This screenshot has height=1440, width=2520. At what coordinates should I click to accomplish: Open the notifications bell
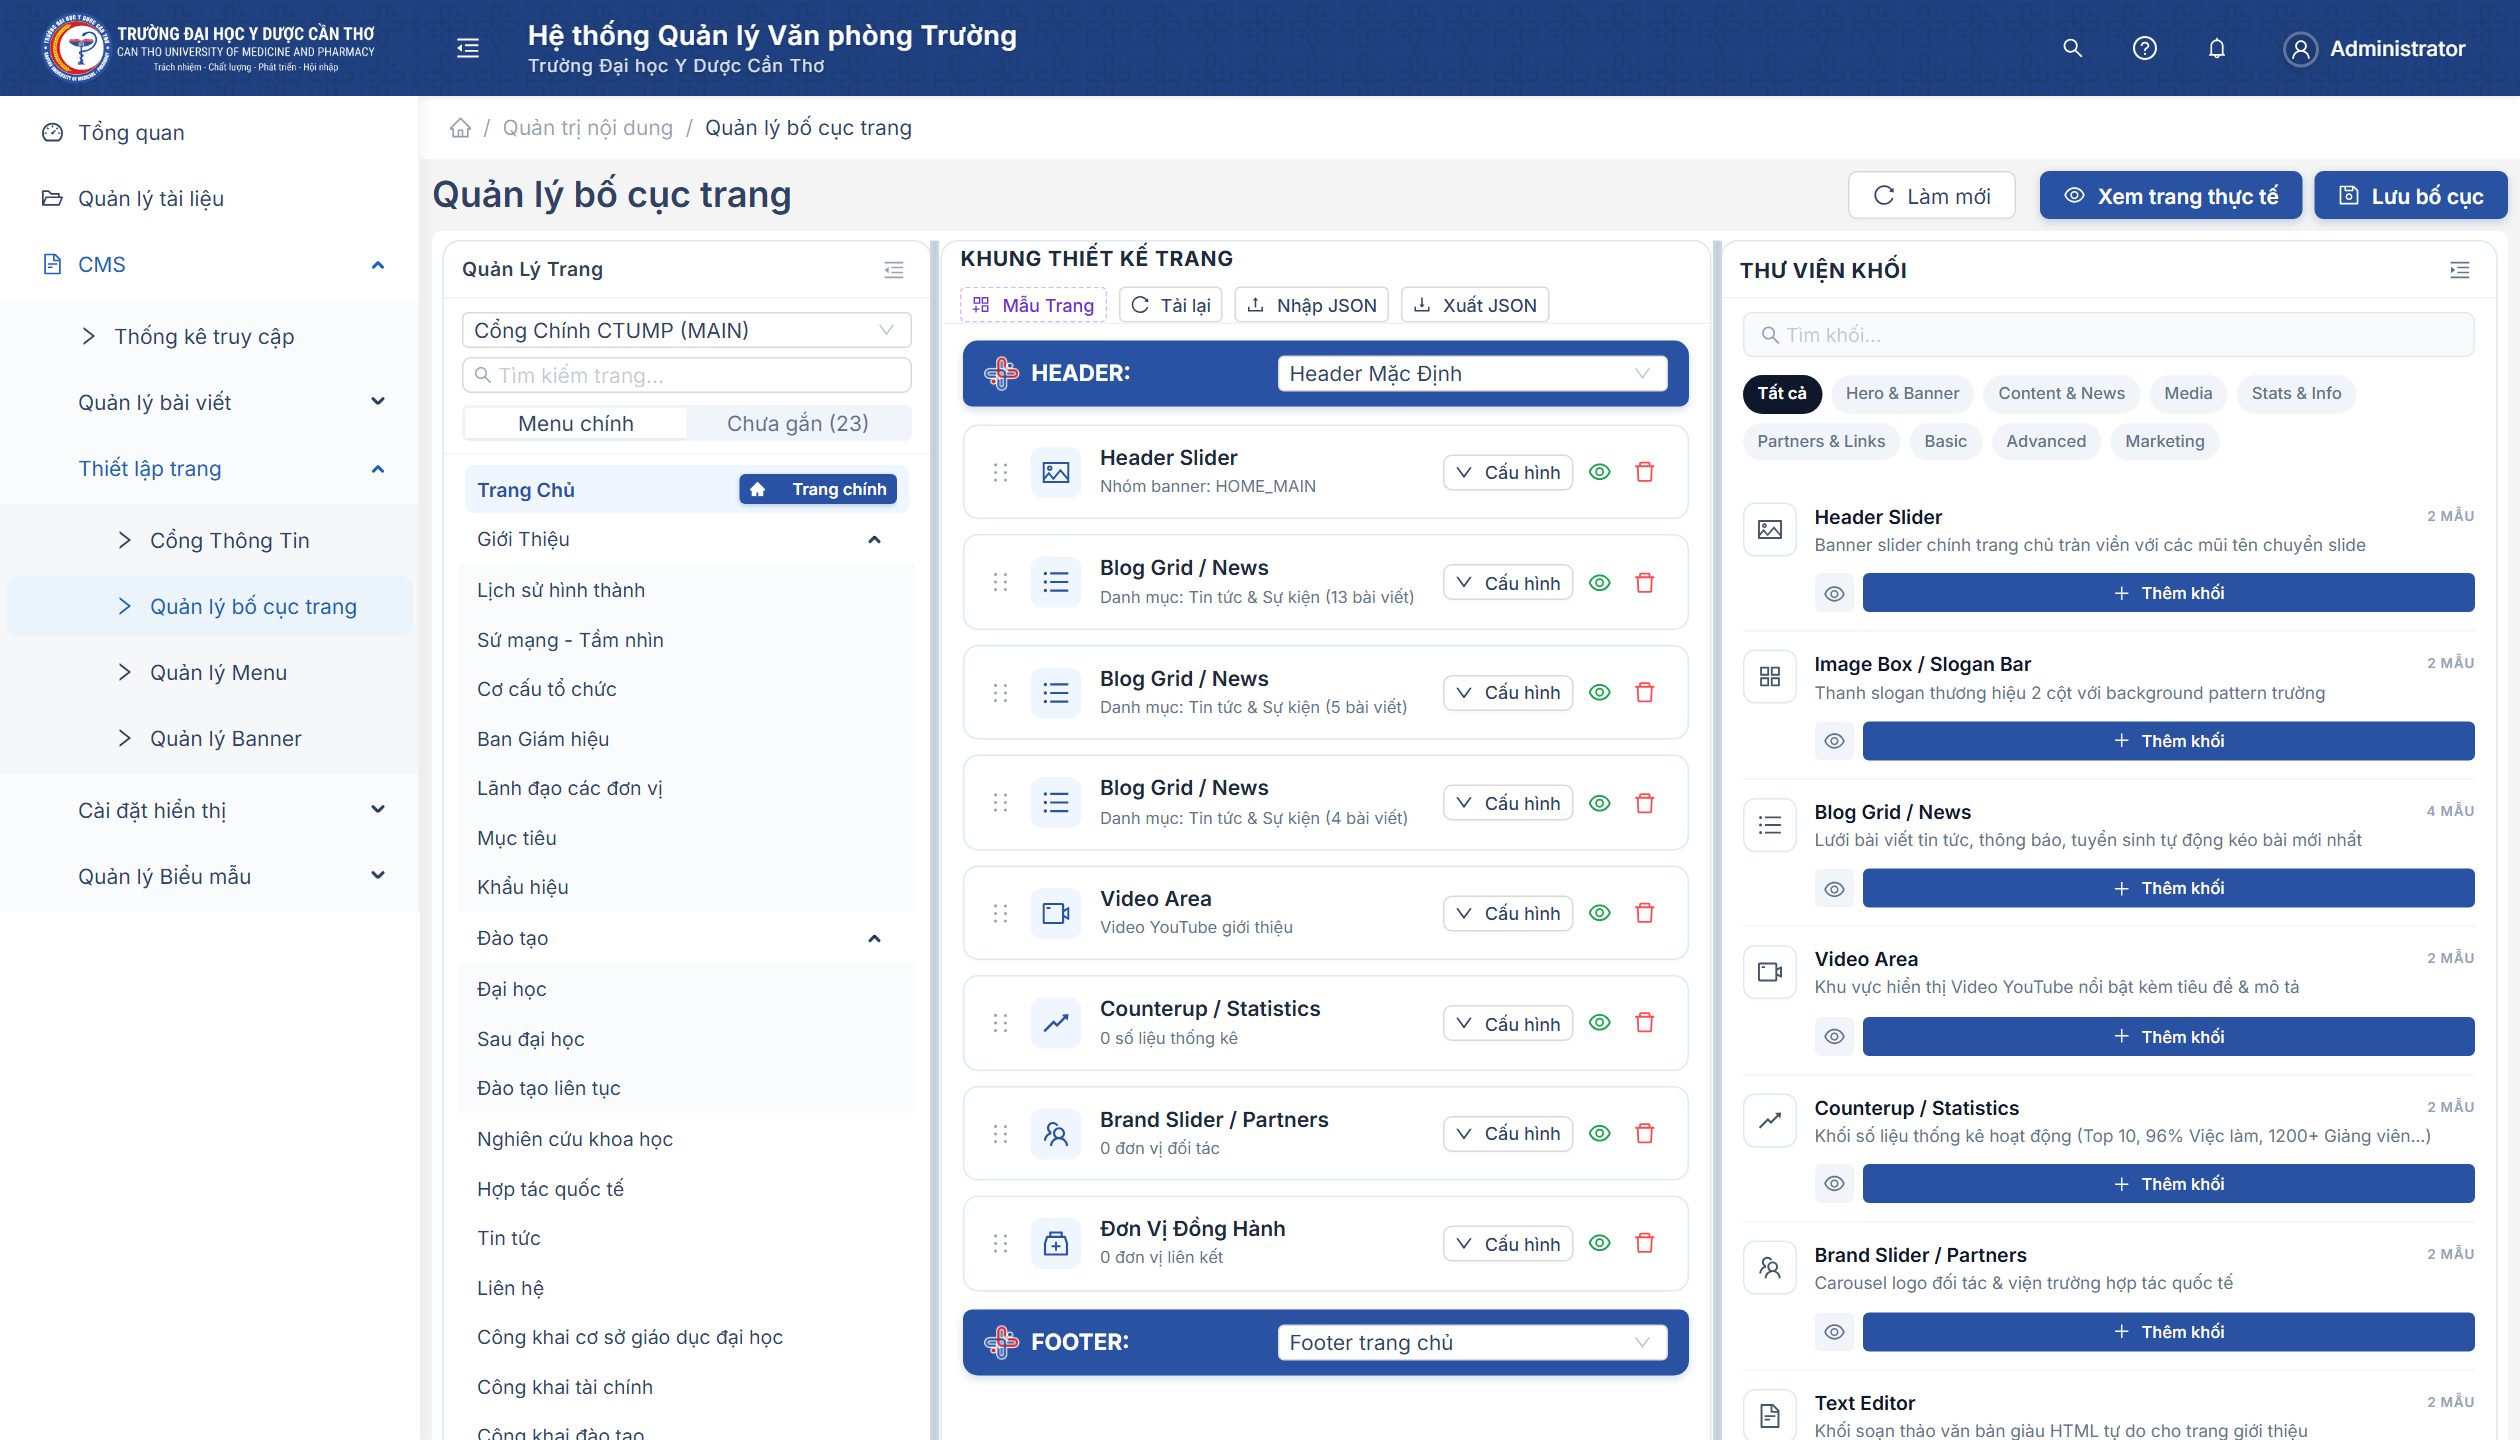pyautogui.click(x=2216, y=48)
